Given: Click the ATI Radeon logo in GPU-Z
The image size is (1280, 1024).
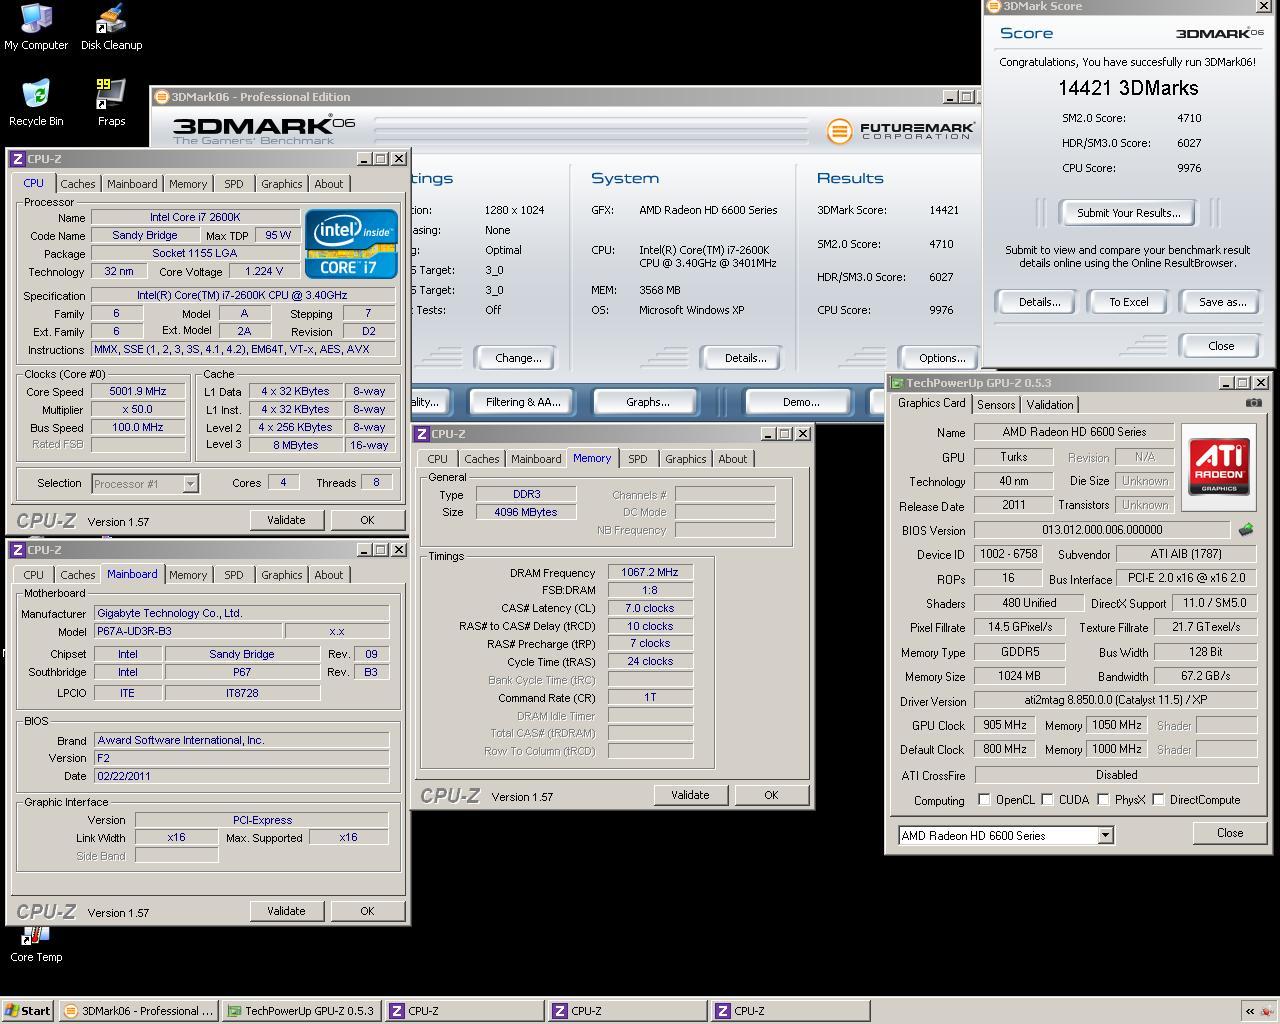Looking at the screenshot, I should pyautogui.click(x=1218, y=466).
